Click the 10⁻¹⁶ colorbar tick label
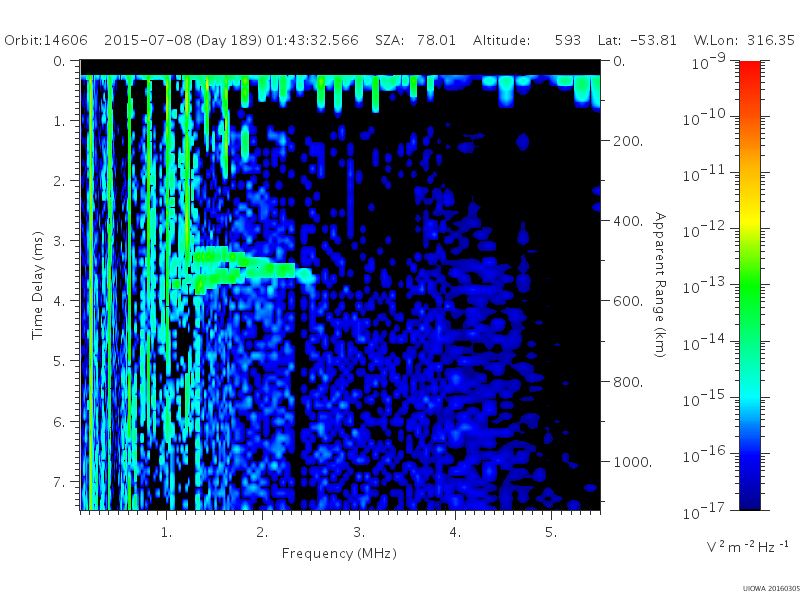800x600 pixels. pyautogui.click(x=704, y=455)
